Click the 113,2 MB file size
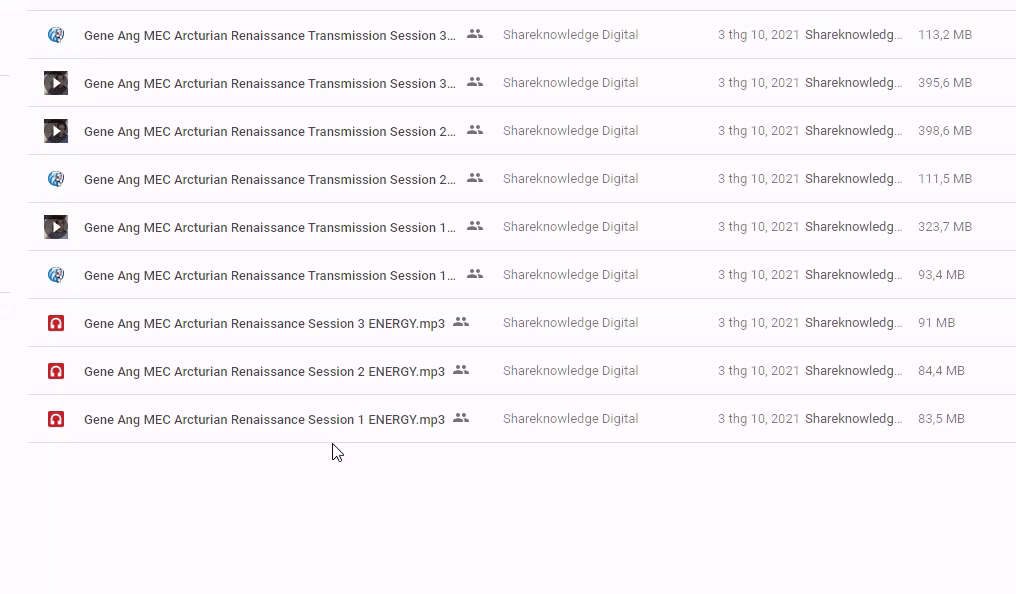 point(944,35)
